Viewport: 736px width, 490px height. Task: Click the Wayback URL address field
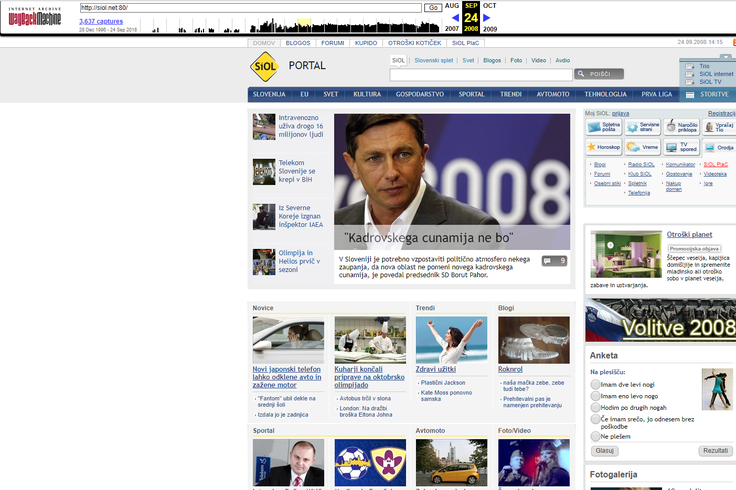251,8
